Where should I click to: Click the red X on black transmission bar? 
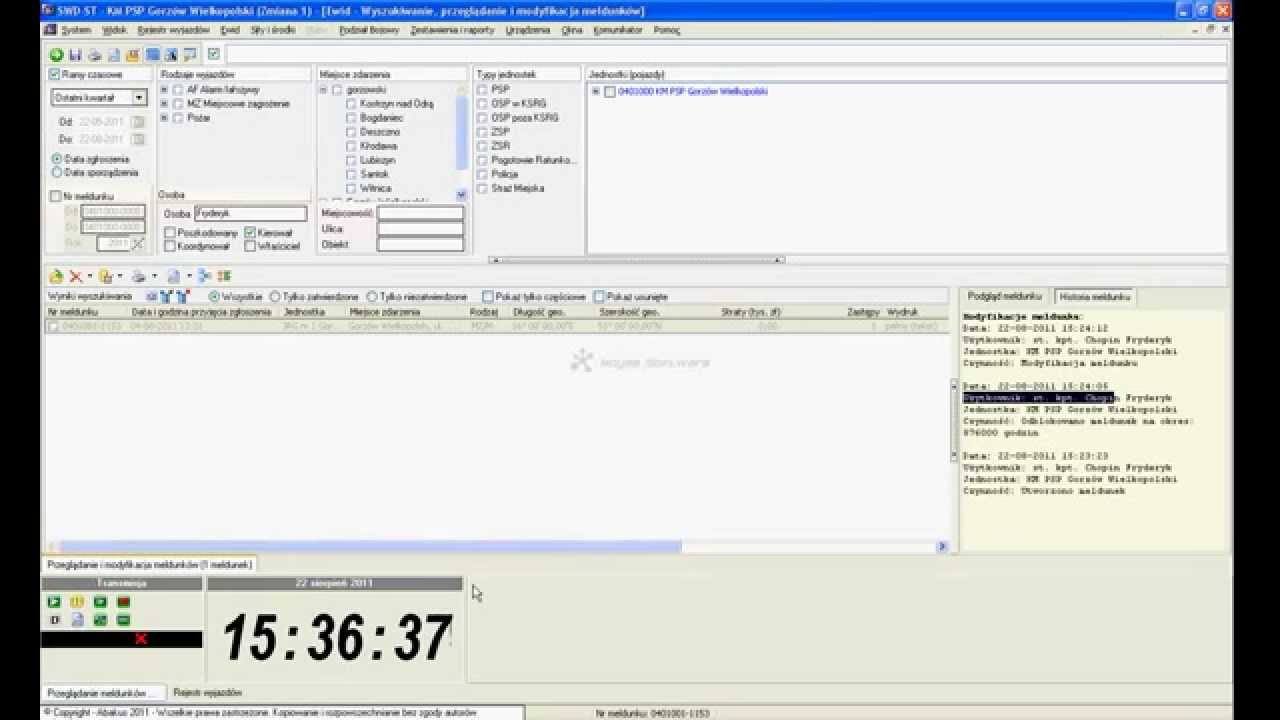[x=141, y=639]
